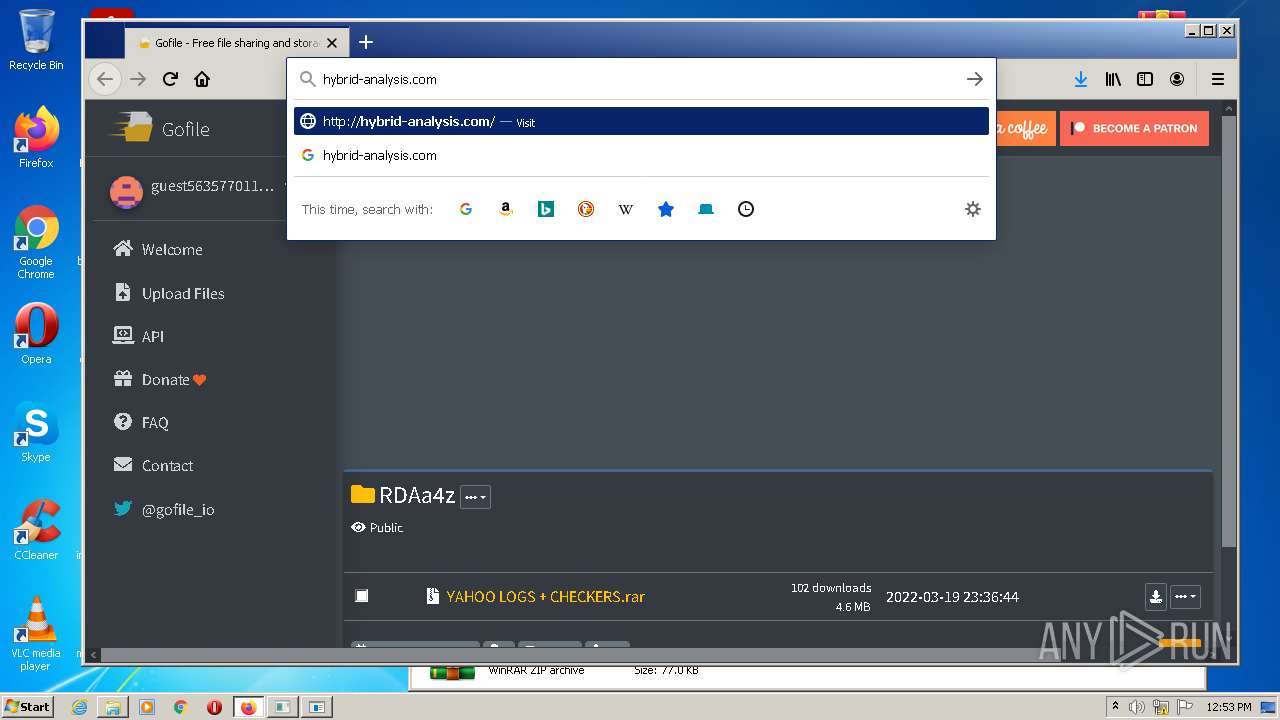Go to the browser home page
Viewport: 1280px width, 720px height.
pos(202,79)
